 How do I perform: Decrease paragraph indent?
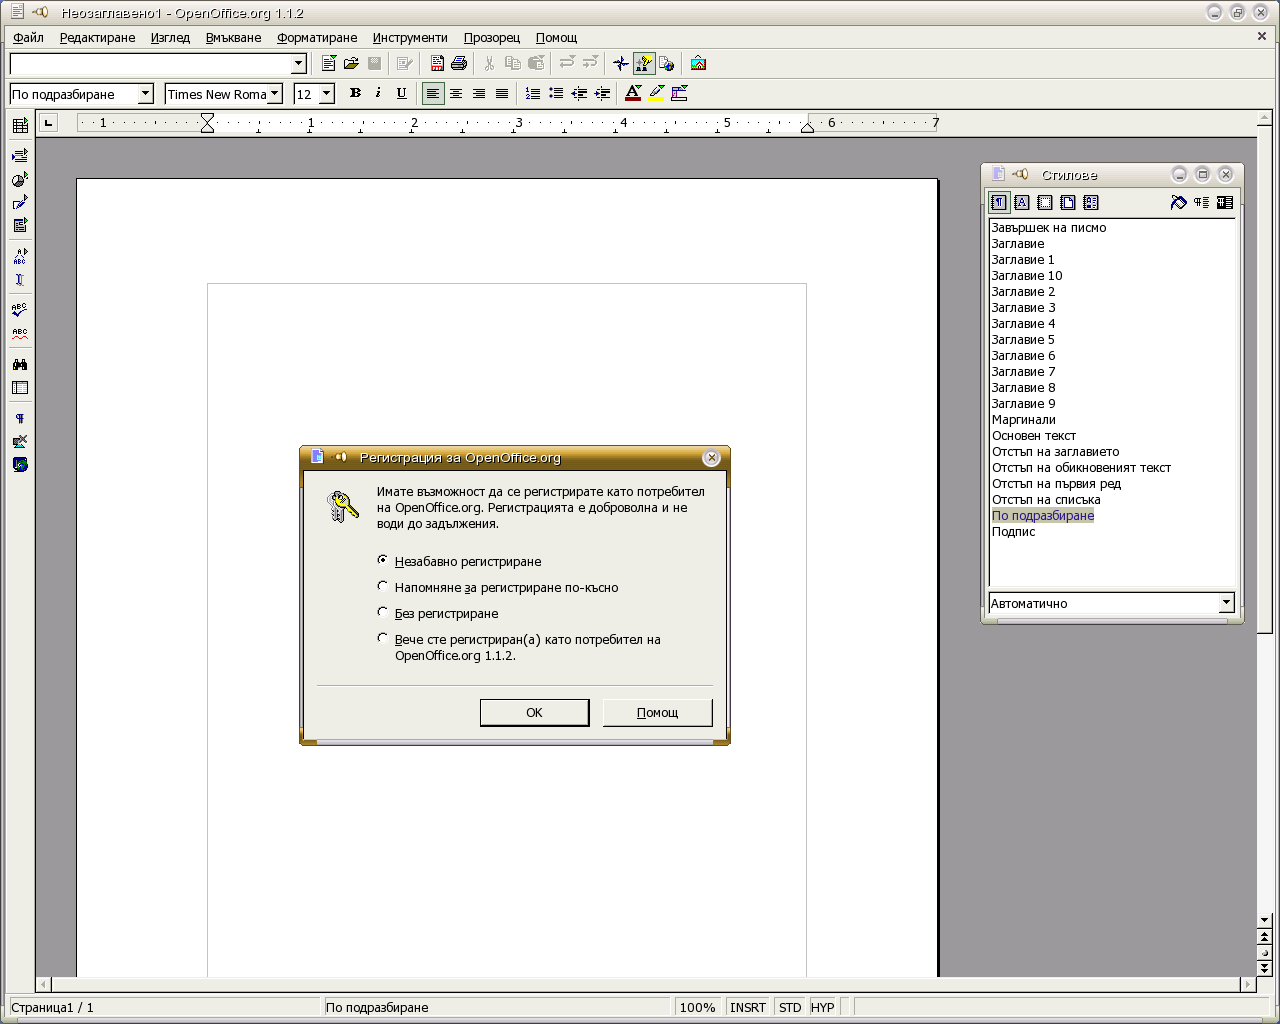point(579,93)
